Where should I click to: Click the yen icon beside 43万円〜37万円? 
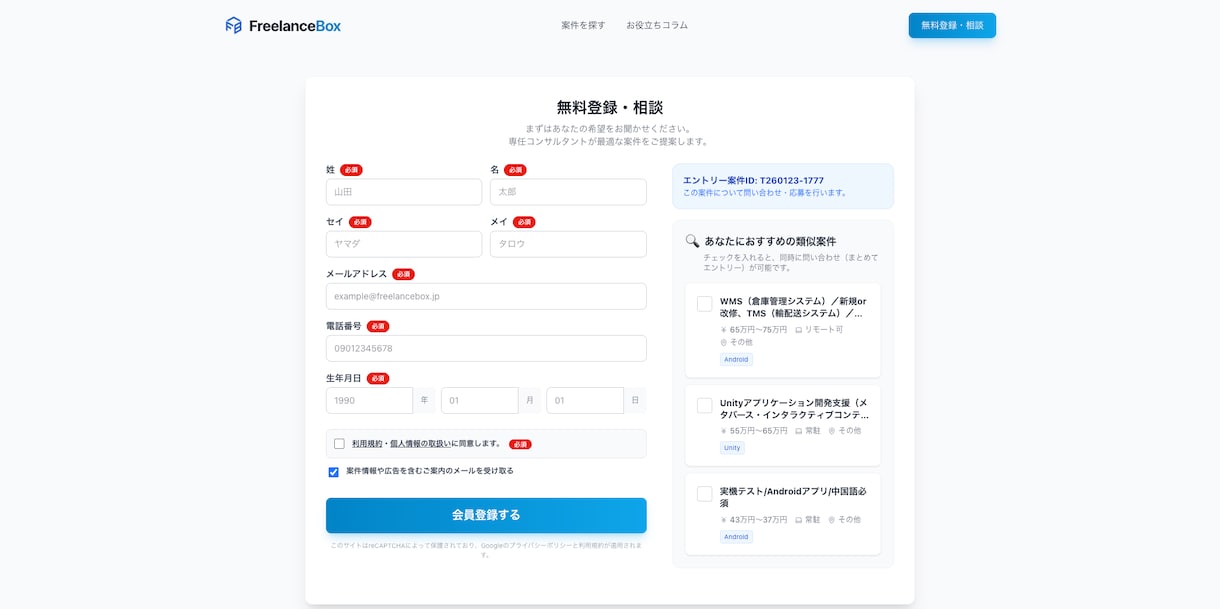724,520
